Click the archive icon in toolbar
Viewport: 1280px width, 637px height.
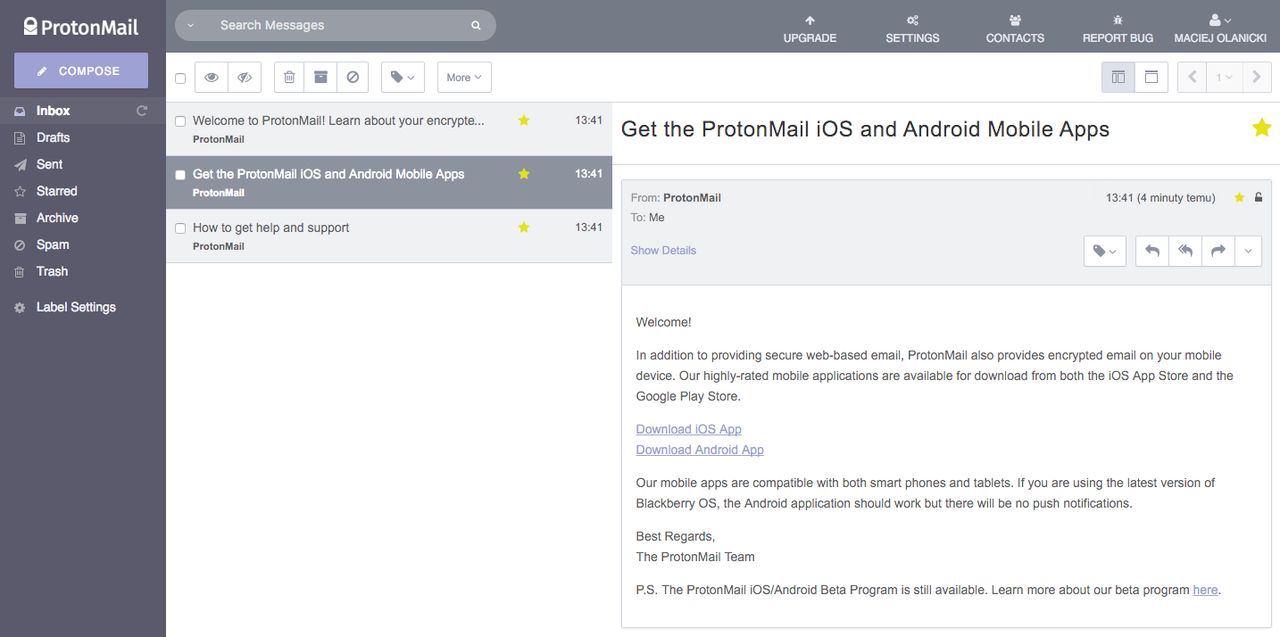tap(321, 77)
